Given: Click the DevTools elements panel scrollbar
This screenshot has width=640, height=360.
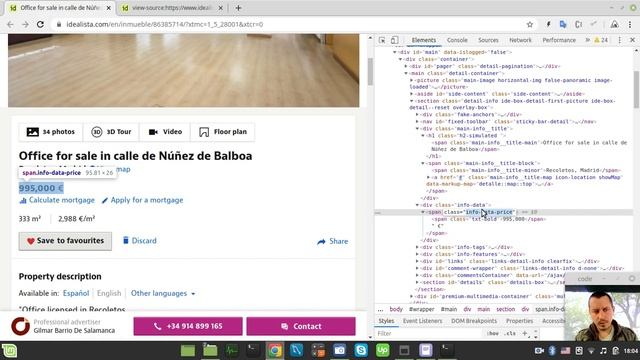Looking at the screenshot, I should (x=636, y=90).
